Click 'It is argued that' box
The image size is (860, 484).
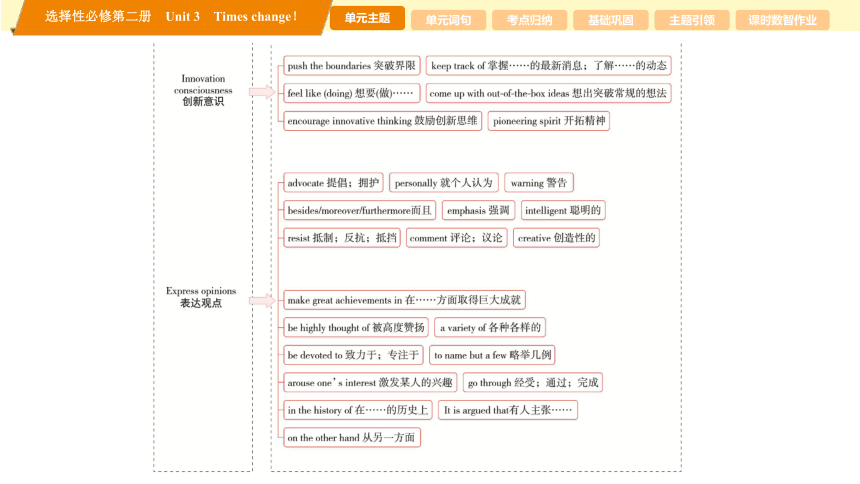(x=508, y=410)
